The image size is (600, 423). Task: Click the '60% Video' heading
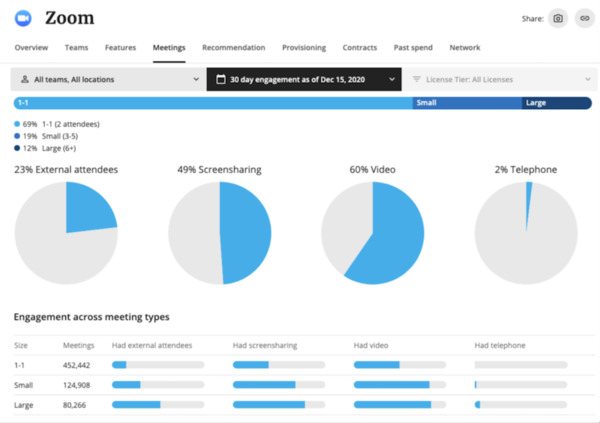(373, 170)
